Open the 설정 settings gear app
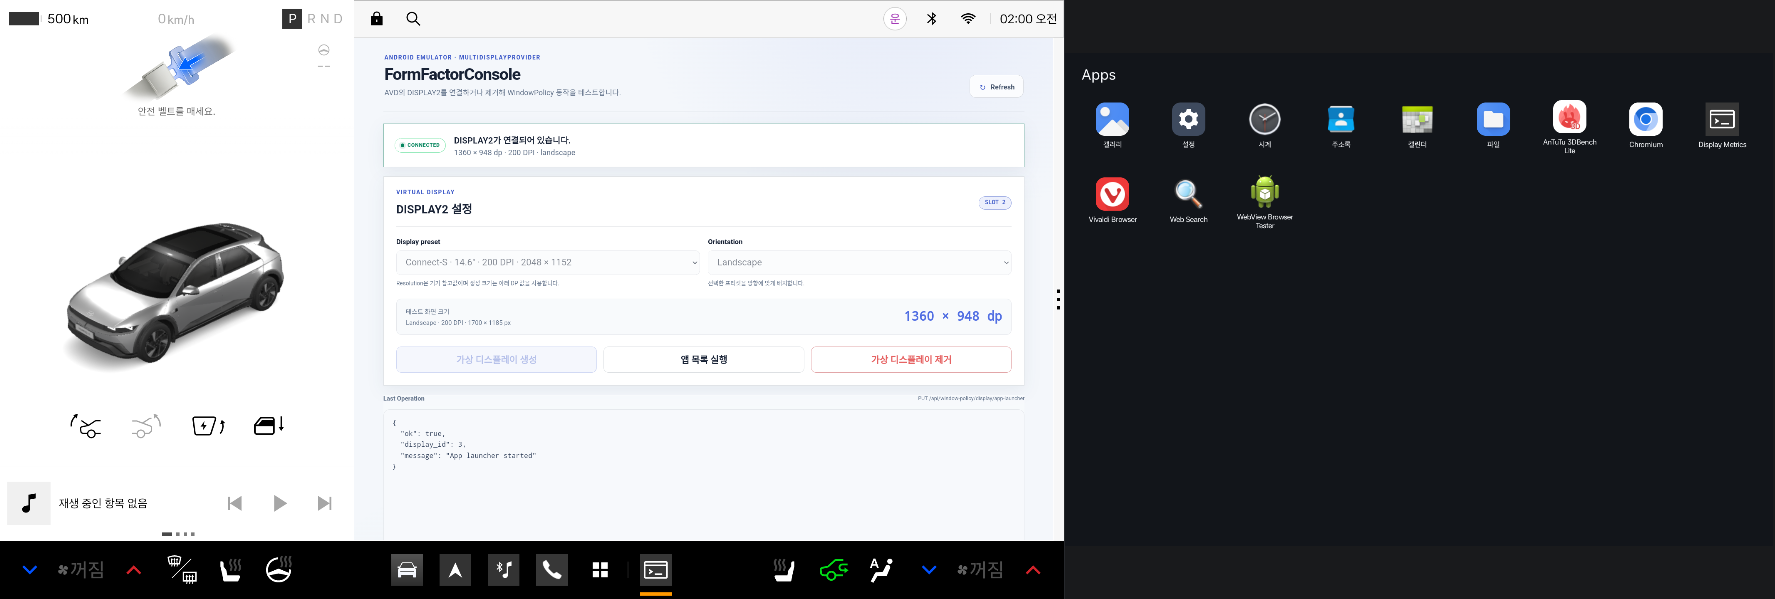This screenshot has width=1775, height=599. pyautogui.click(x=1188, y=120)
